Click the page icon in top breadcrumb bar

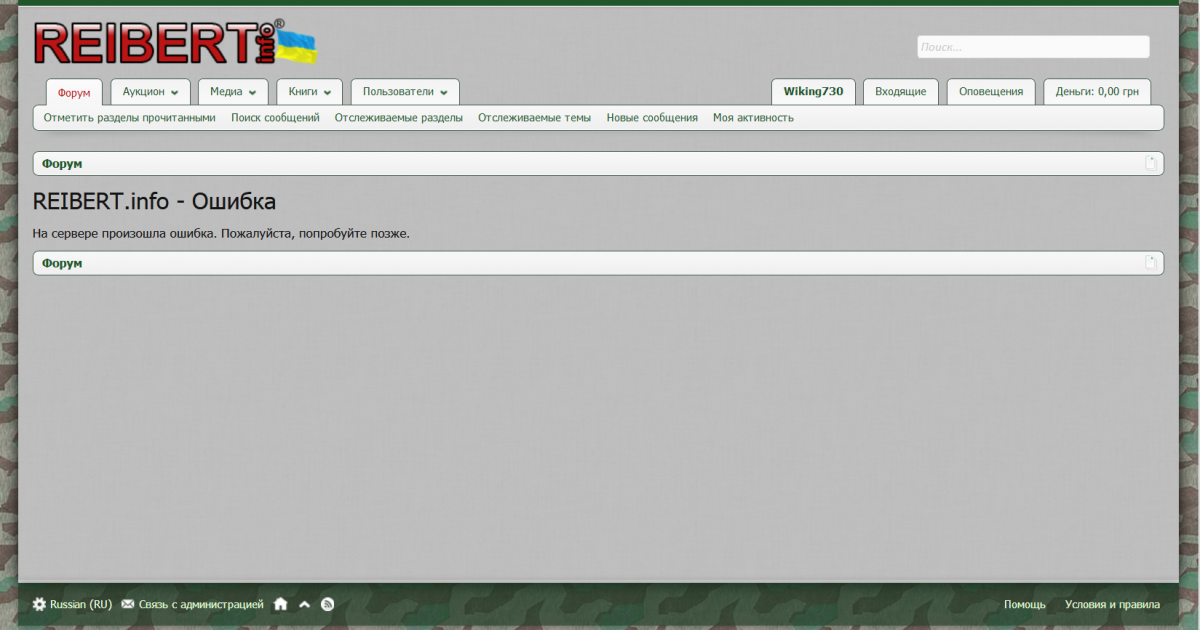[x=1151, y=163]
